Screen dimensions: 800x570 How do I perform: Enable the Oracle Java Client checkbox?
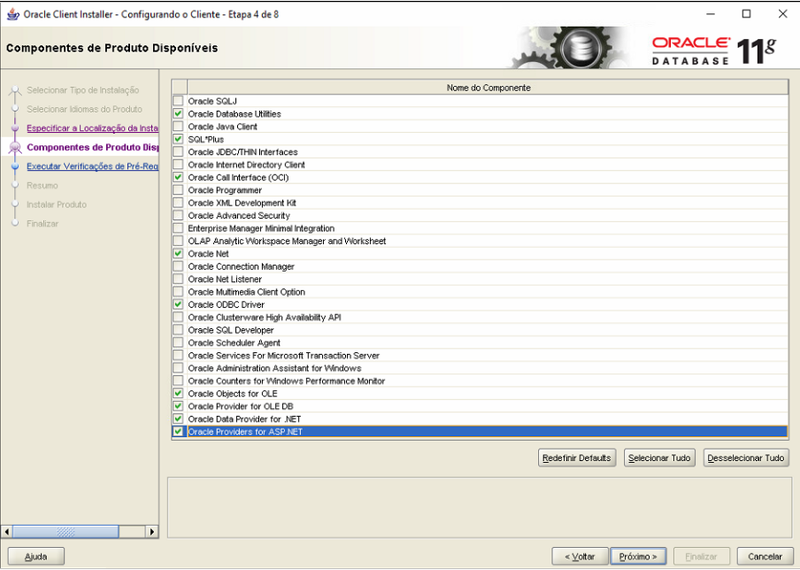pos(178,127)
